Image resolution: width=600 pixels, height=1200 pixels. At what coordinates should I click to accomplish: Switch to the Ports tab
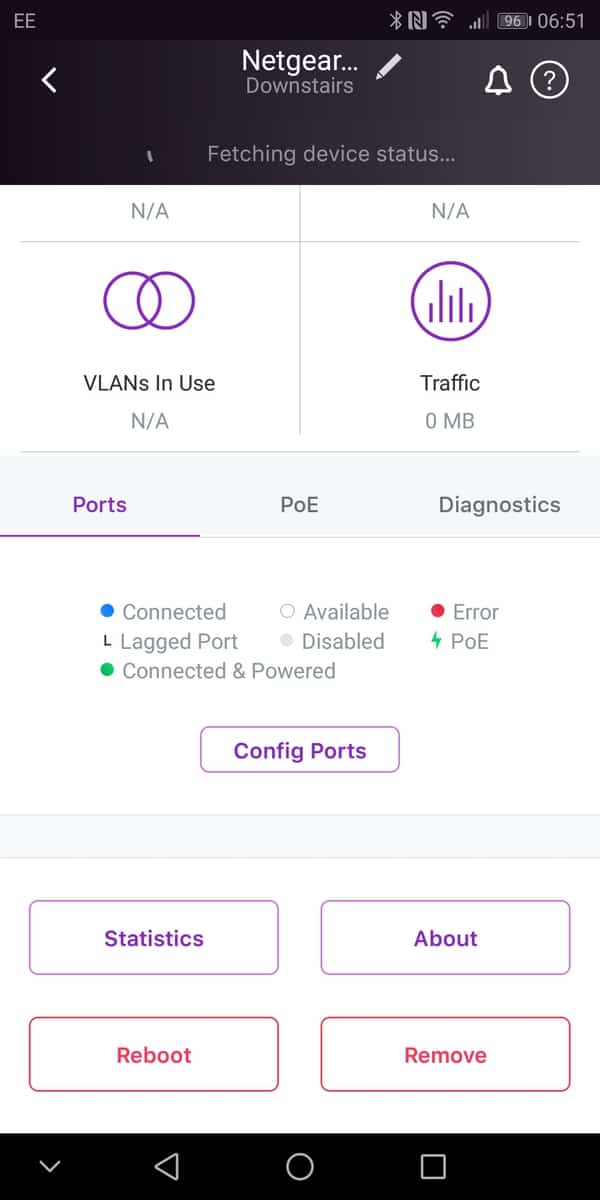point(100,505)
